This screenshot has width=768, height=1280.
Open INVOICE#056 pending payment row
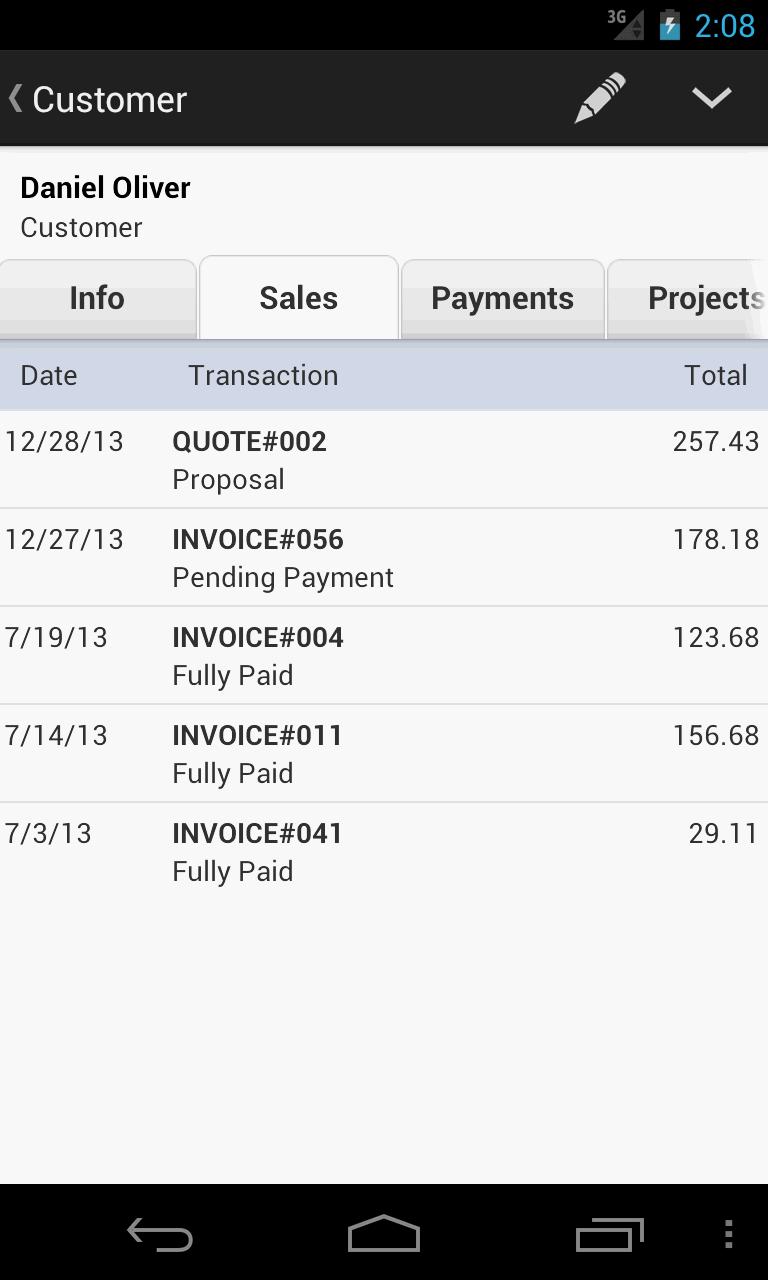(384, 557)
